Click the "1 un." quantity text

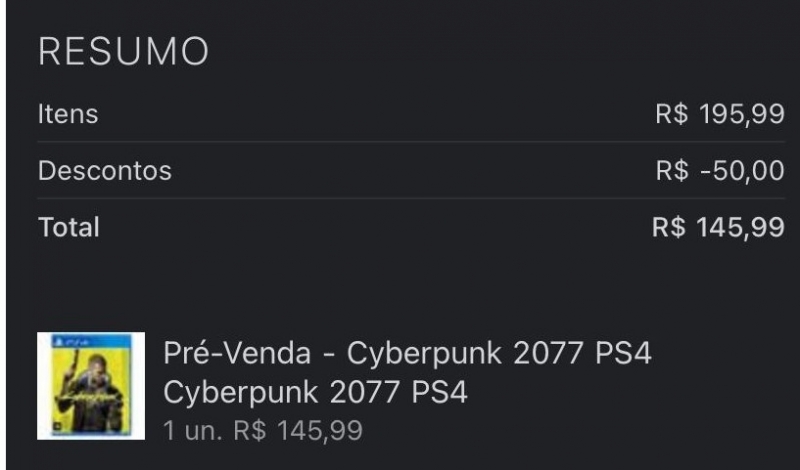point(191,431)
